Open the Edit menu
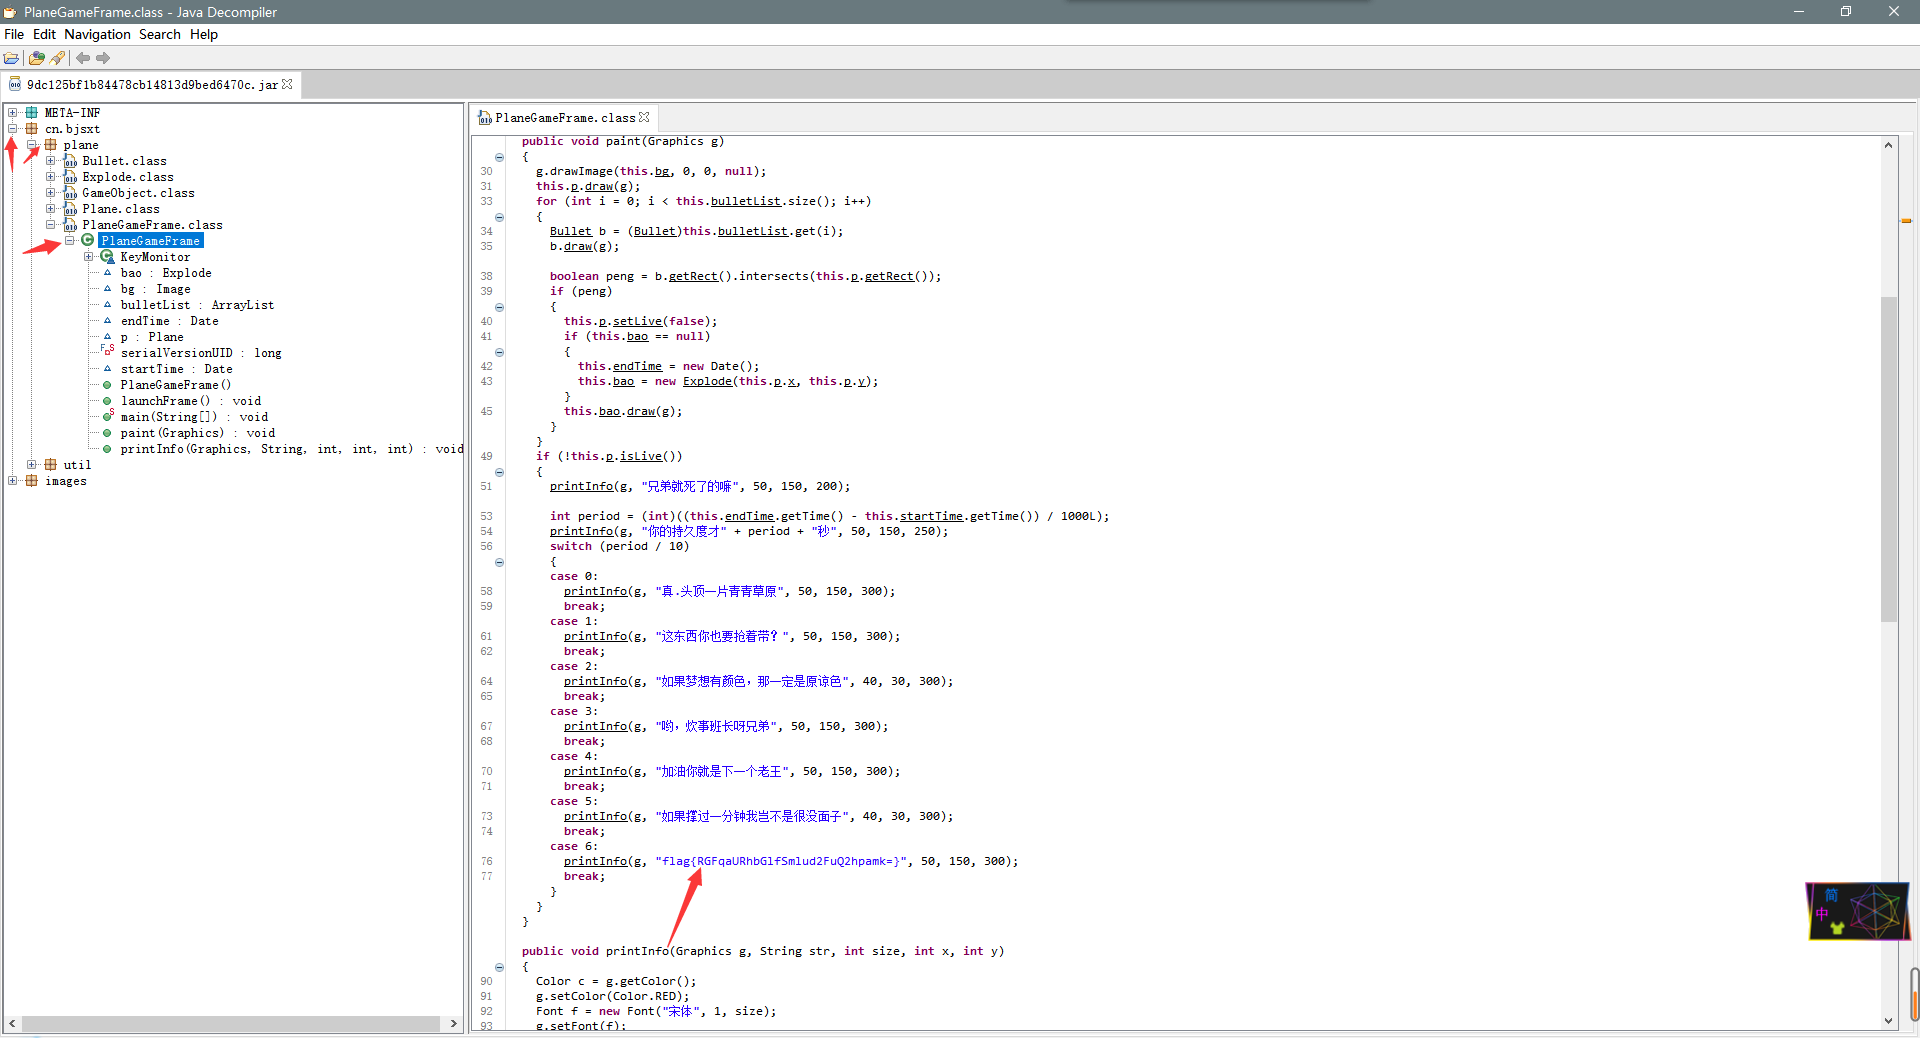This screenshot has height=1038, width=1920. 44,34
